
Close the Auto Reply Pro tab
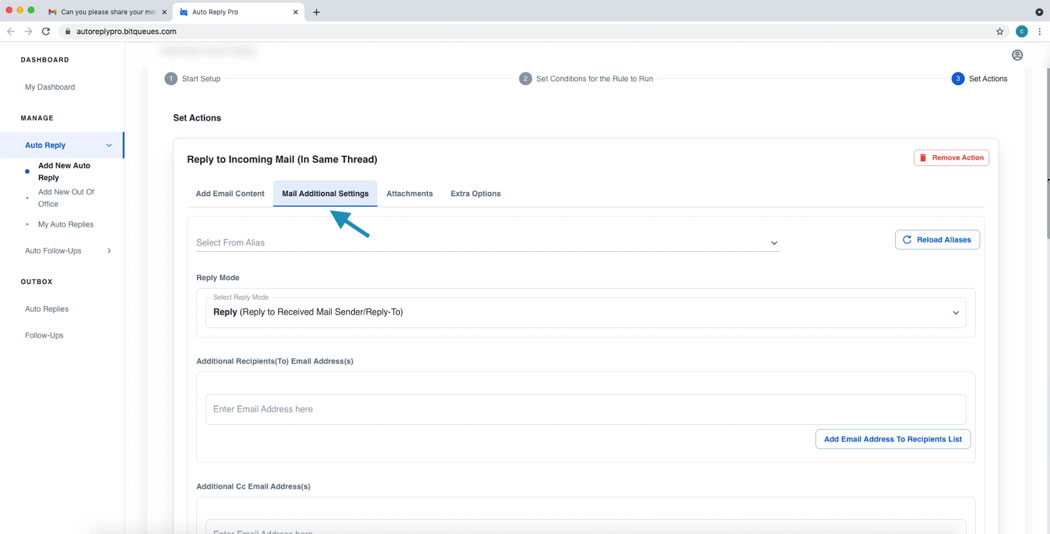[296, 12]
